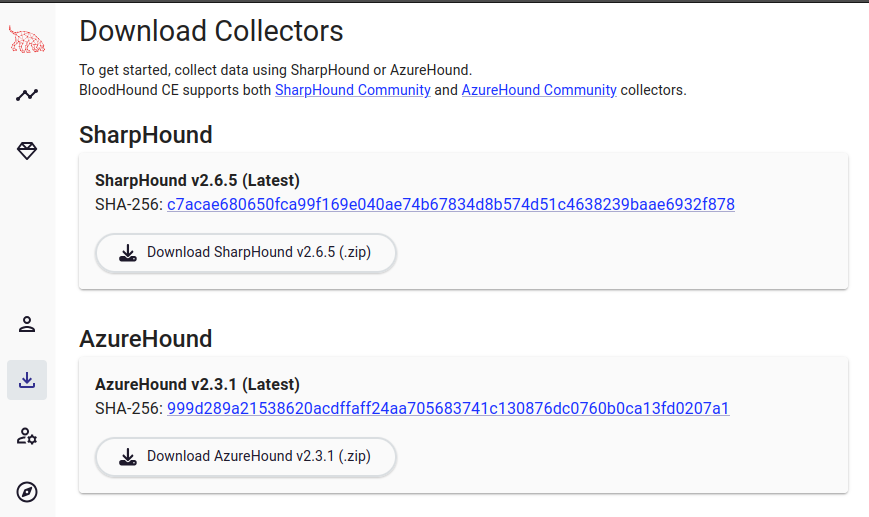Click Download SharpHound v2.6.5 (.zip) button

coord(246,253)
